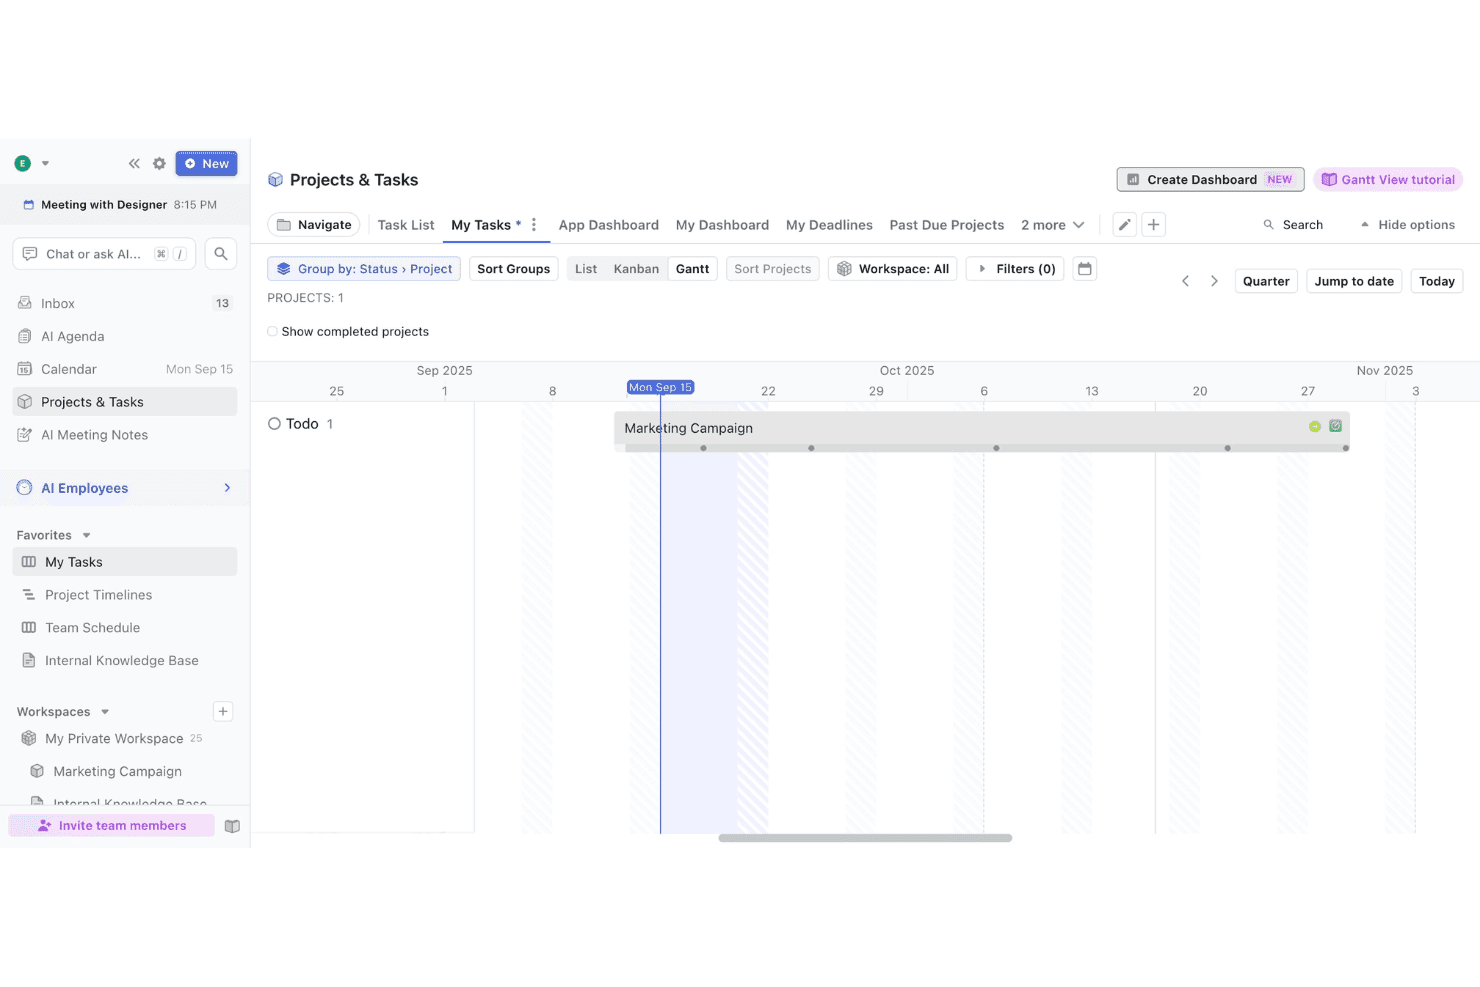This screenshot has height=987, width=1480.
Task: Open the My Tasks tab options dots
Action: point(534,225)
